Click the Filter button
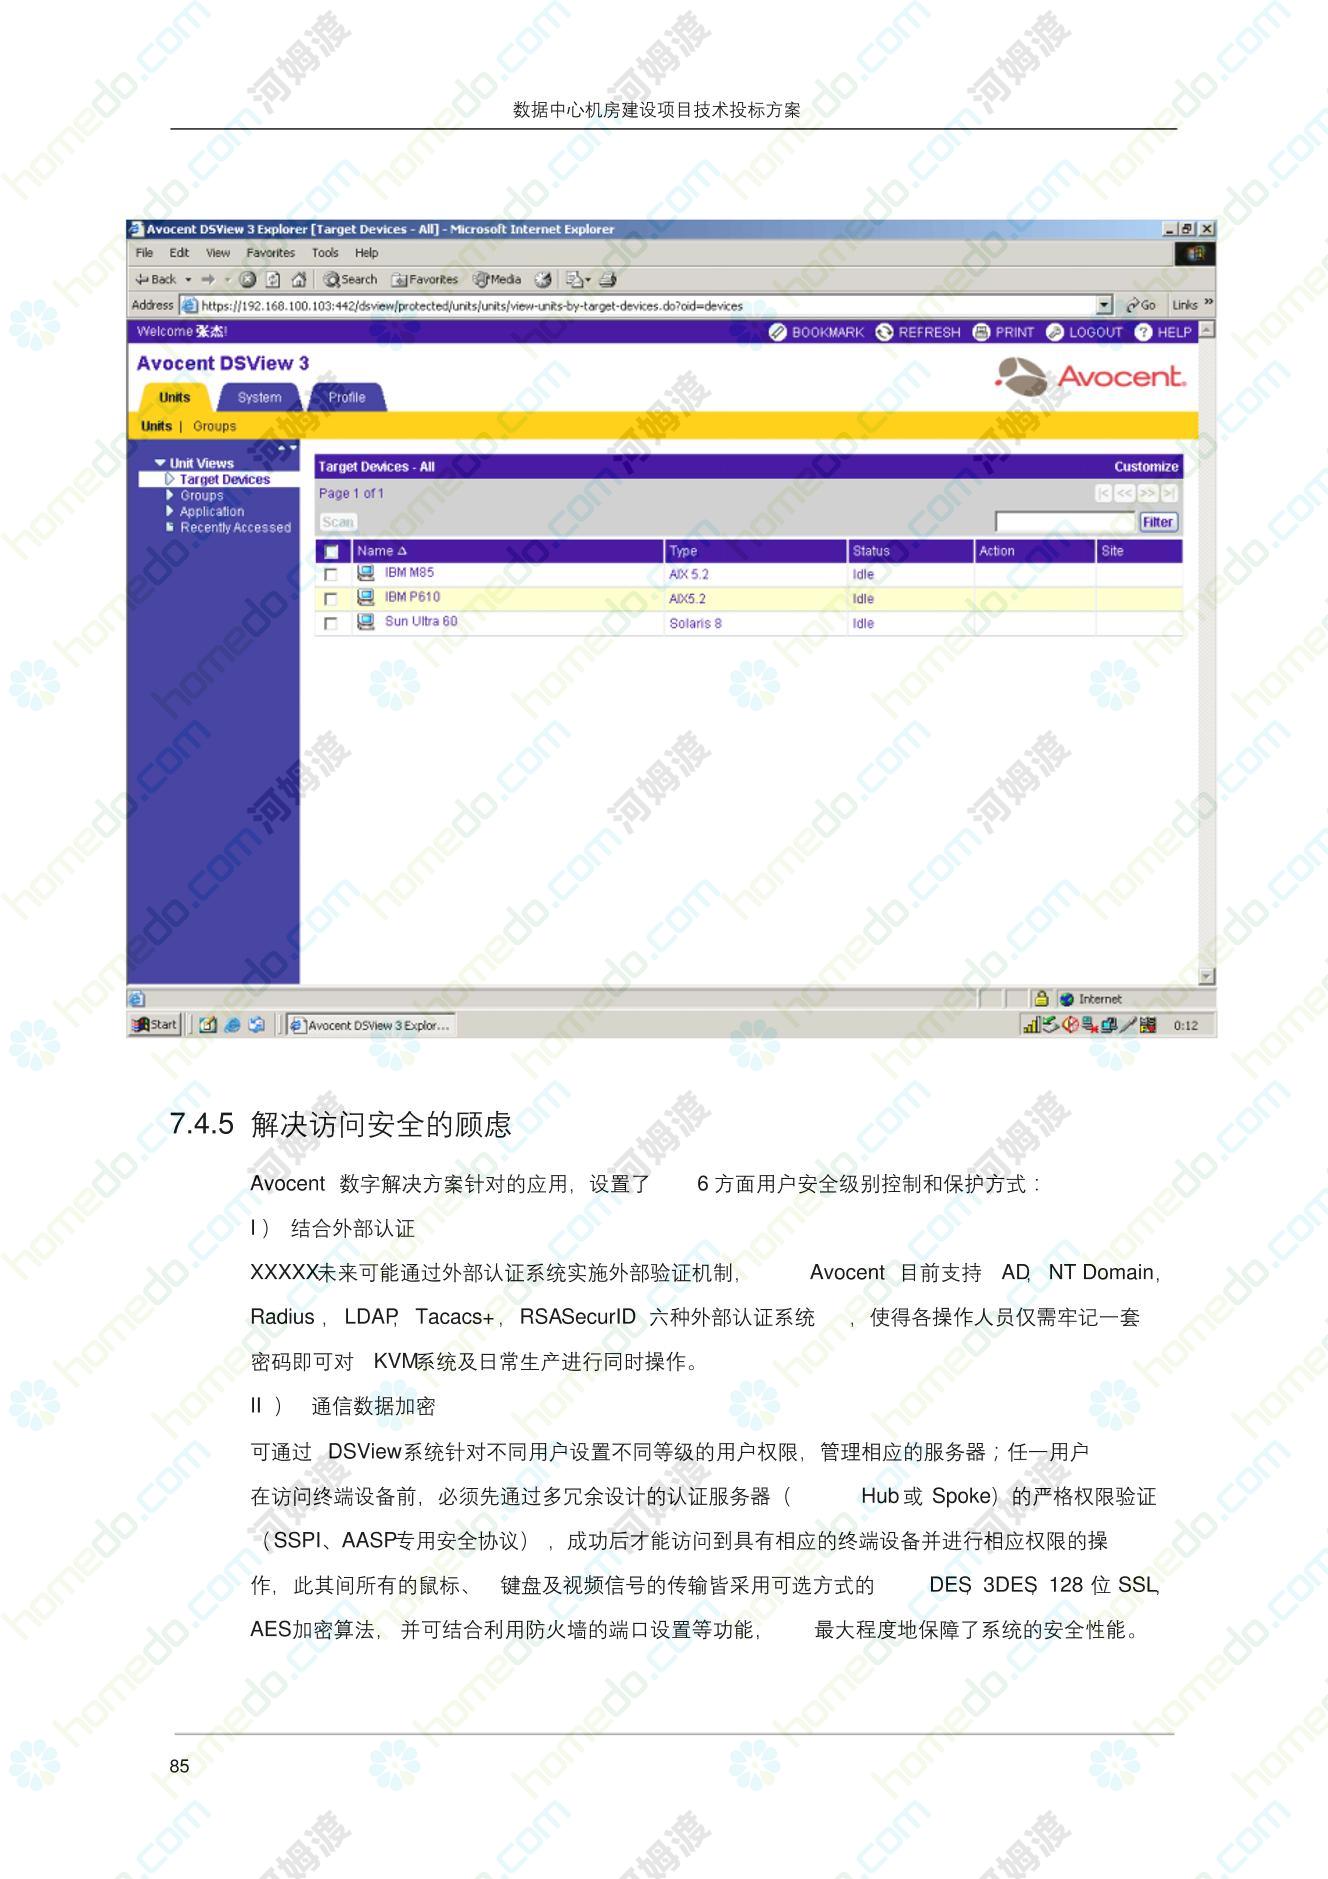1328x1879 pixels. 1158,522
